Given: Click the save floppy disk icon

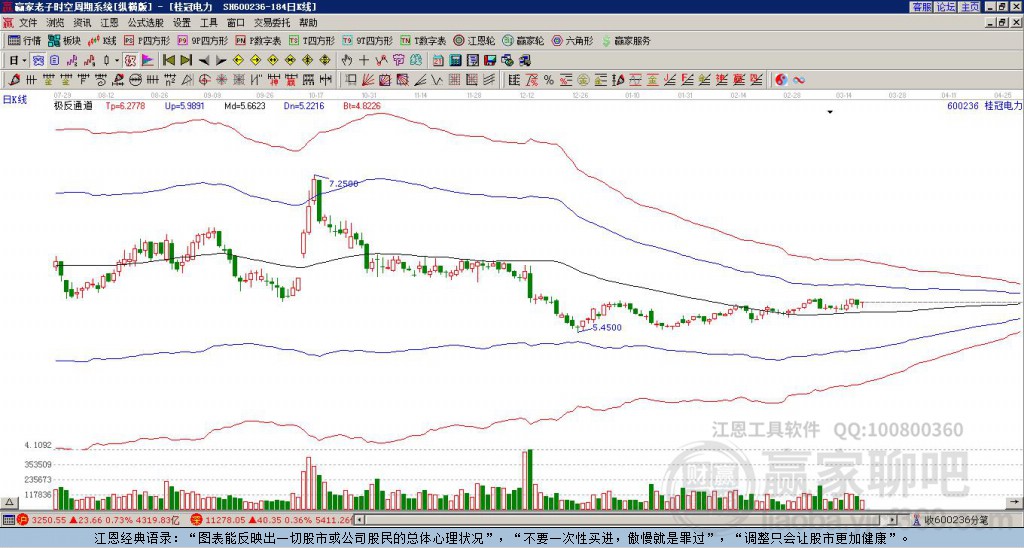Looking at the screenshot, I should (x=490, y=61).
